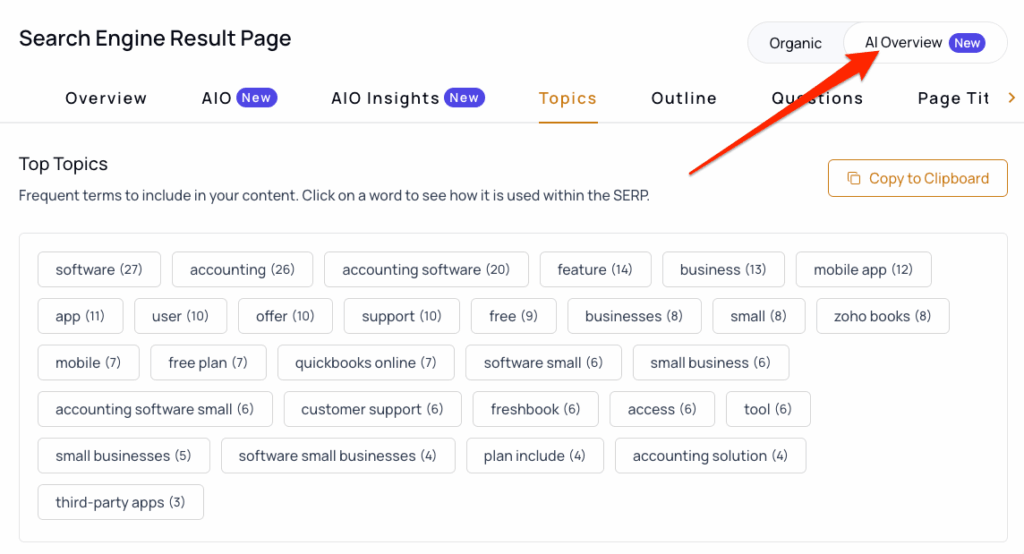This screenshot has height=554, width=1024.
Task: Open the AIO tab
Action: (239, 98)
